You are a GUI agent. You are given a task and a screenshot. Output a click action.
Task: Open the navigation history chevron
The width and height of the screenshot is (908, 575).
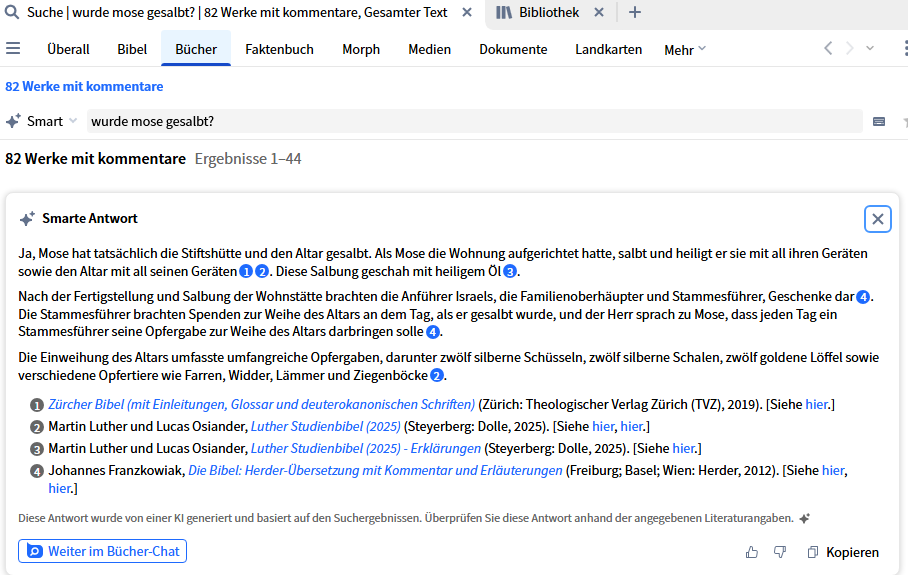pyautogui.click(x=870, y=48)
